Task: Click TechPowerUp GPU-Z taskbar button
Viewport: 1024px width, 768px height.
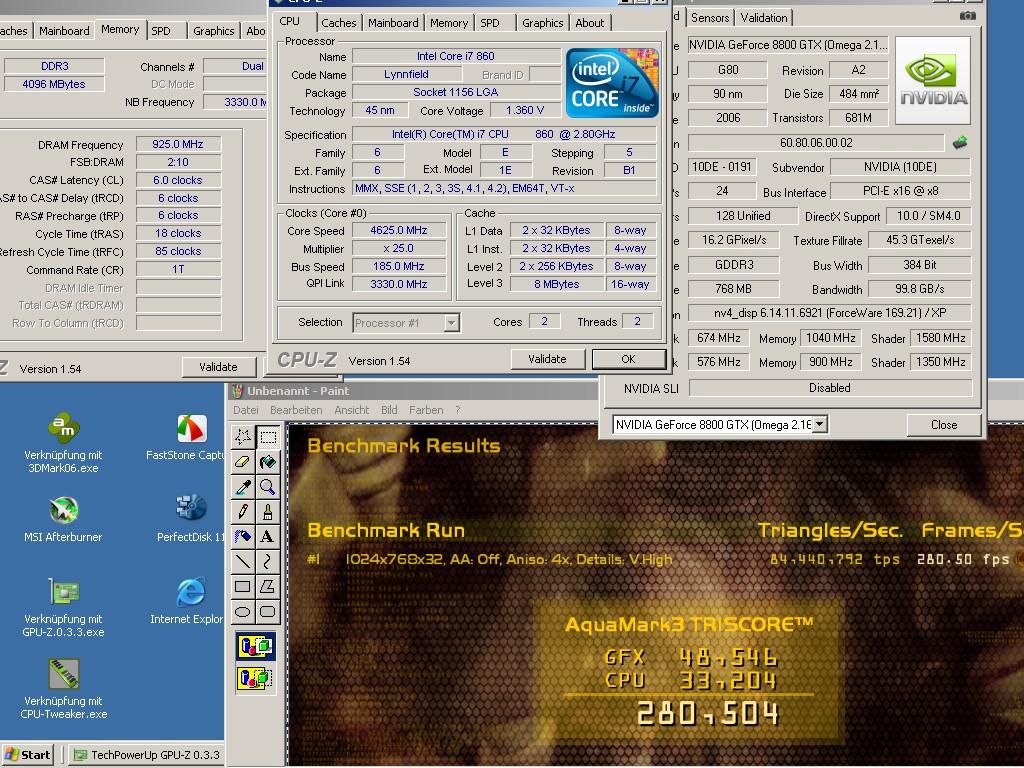Action: coord(148,755)
